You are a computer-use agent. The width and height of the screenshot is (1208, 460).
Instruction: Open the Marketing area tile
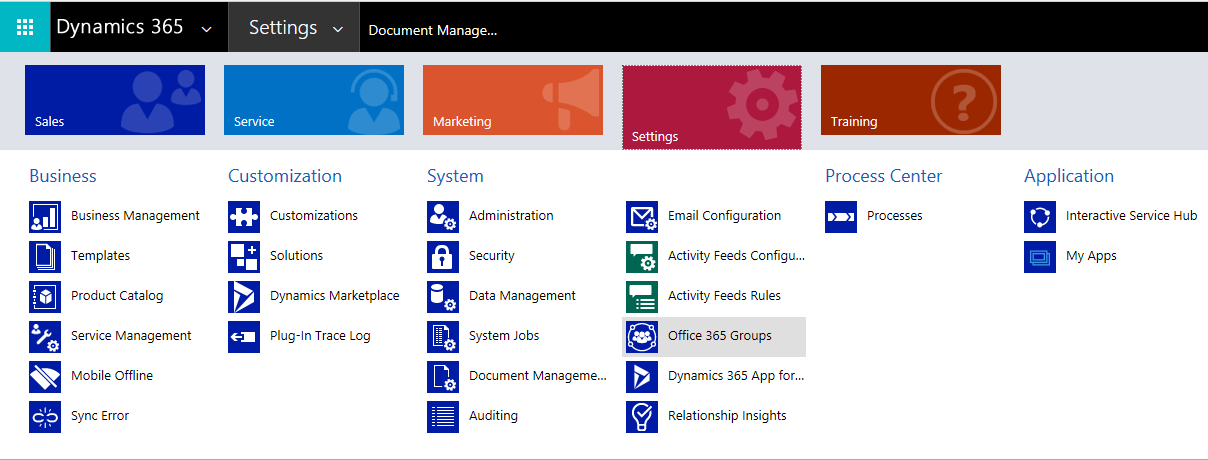[513, 100]
